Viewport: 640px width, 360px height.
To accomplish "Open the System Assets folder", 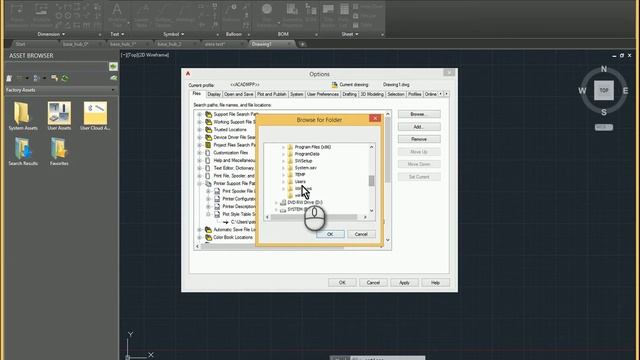I will 22,116.
